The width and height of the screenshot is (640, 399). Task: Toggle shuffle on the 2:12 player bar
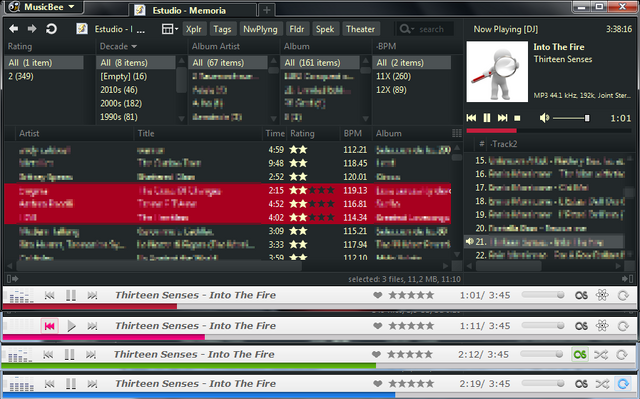click(601, 355)
